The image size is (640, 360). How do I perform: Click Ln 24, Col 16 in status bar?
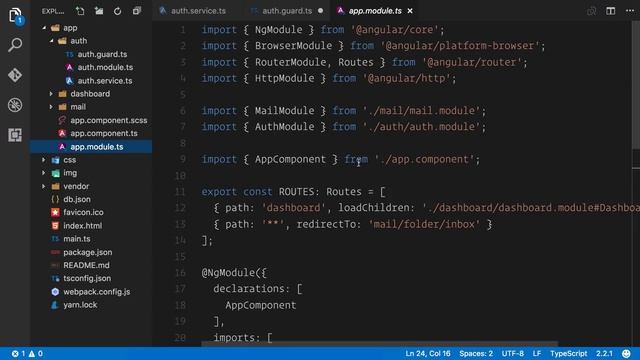[x=428, y=353]
